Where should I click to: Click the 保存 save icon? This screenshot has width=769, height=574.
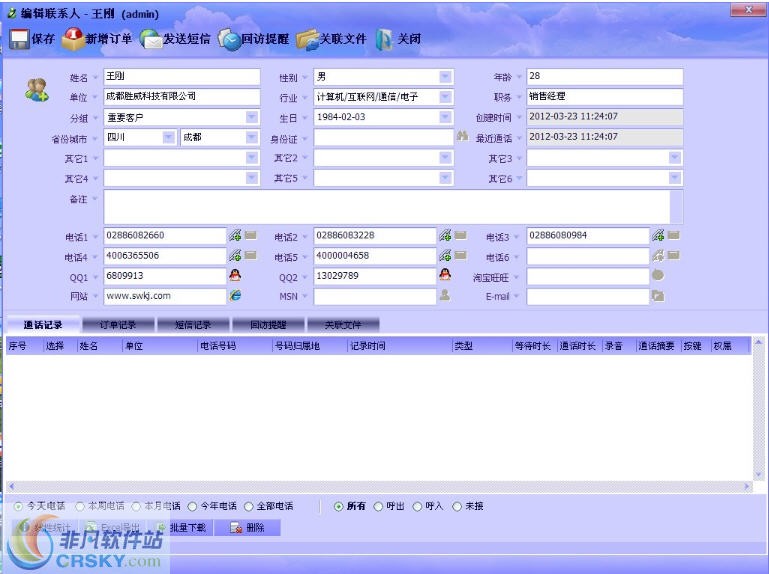(20, 39)
